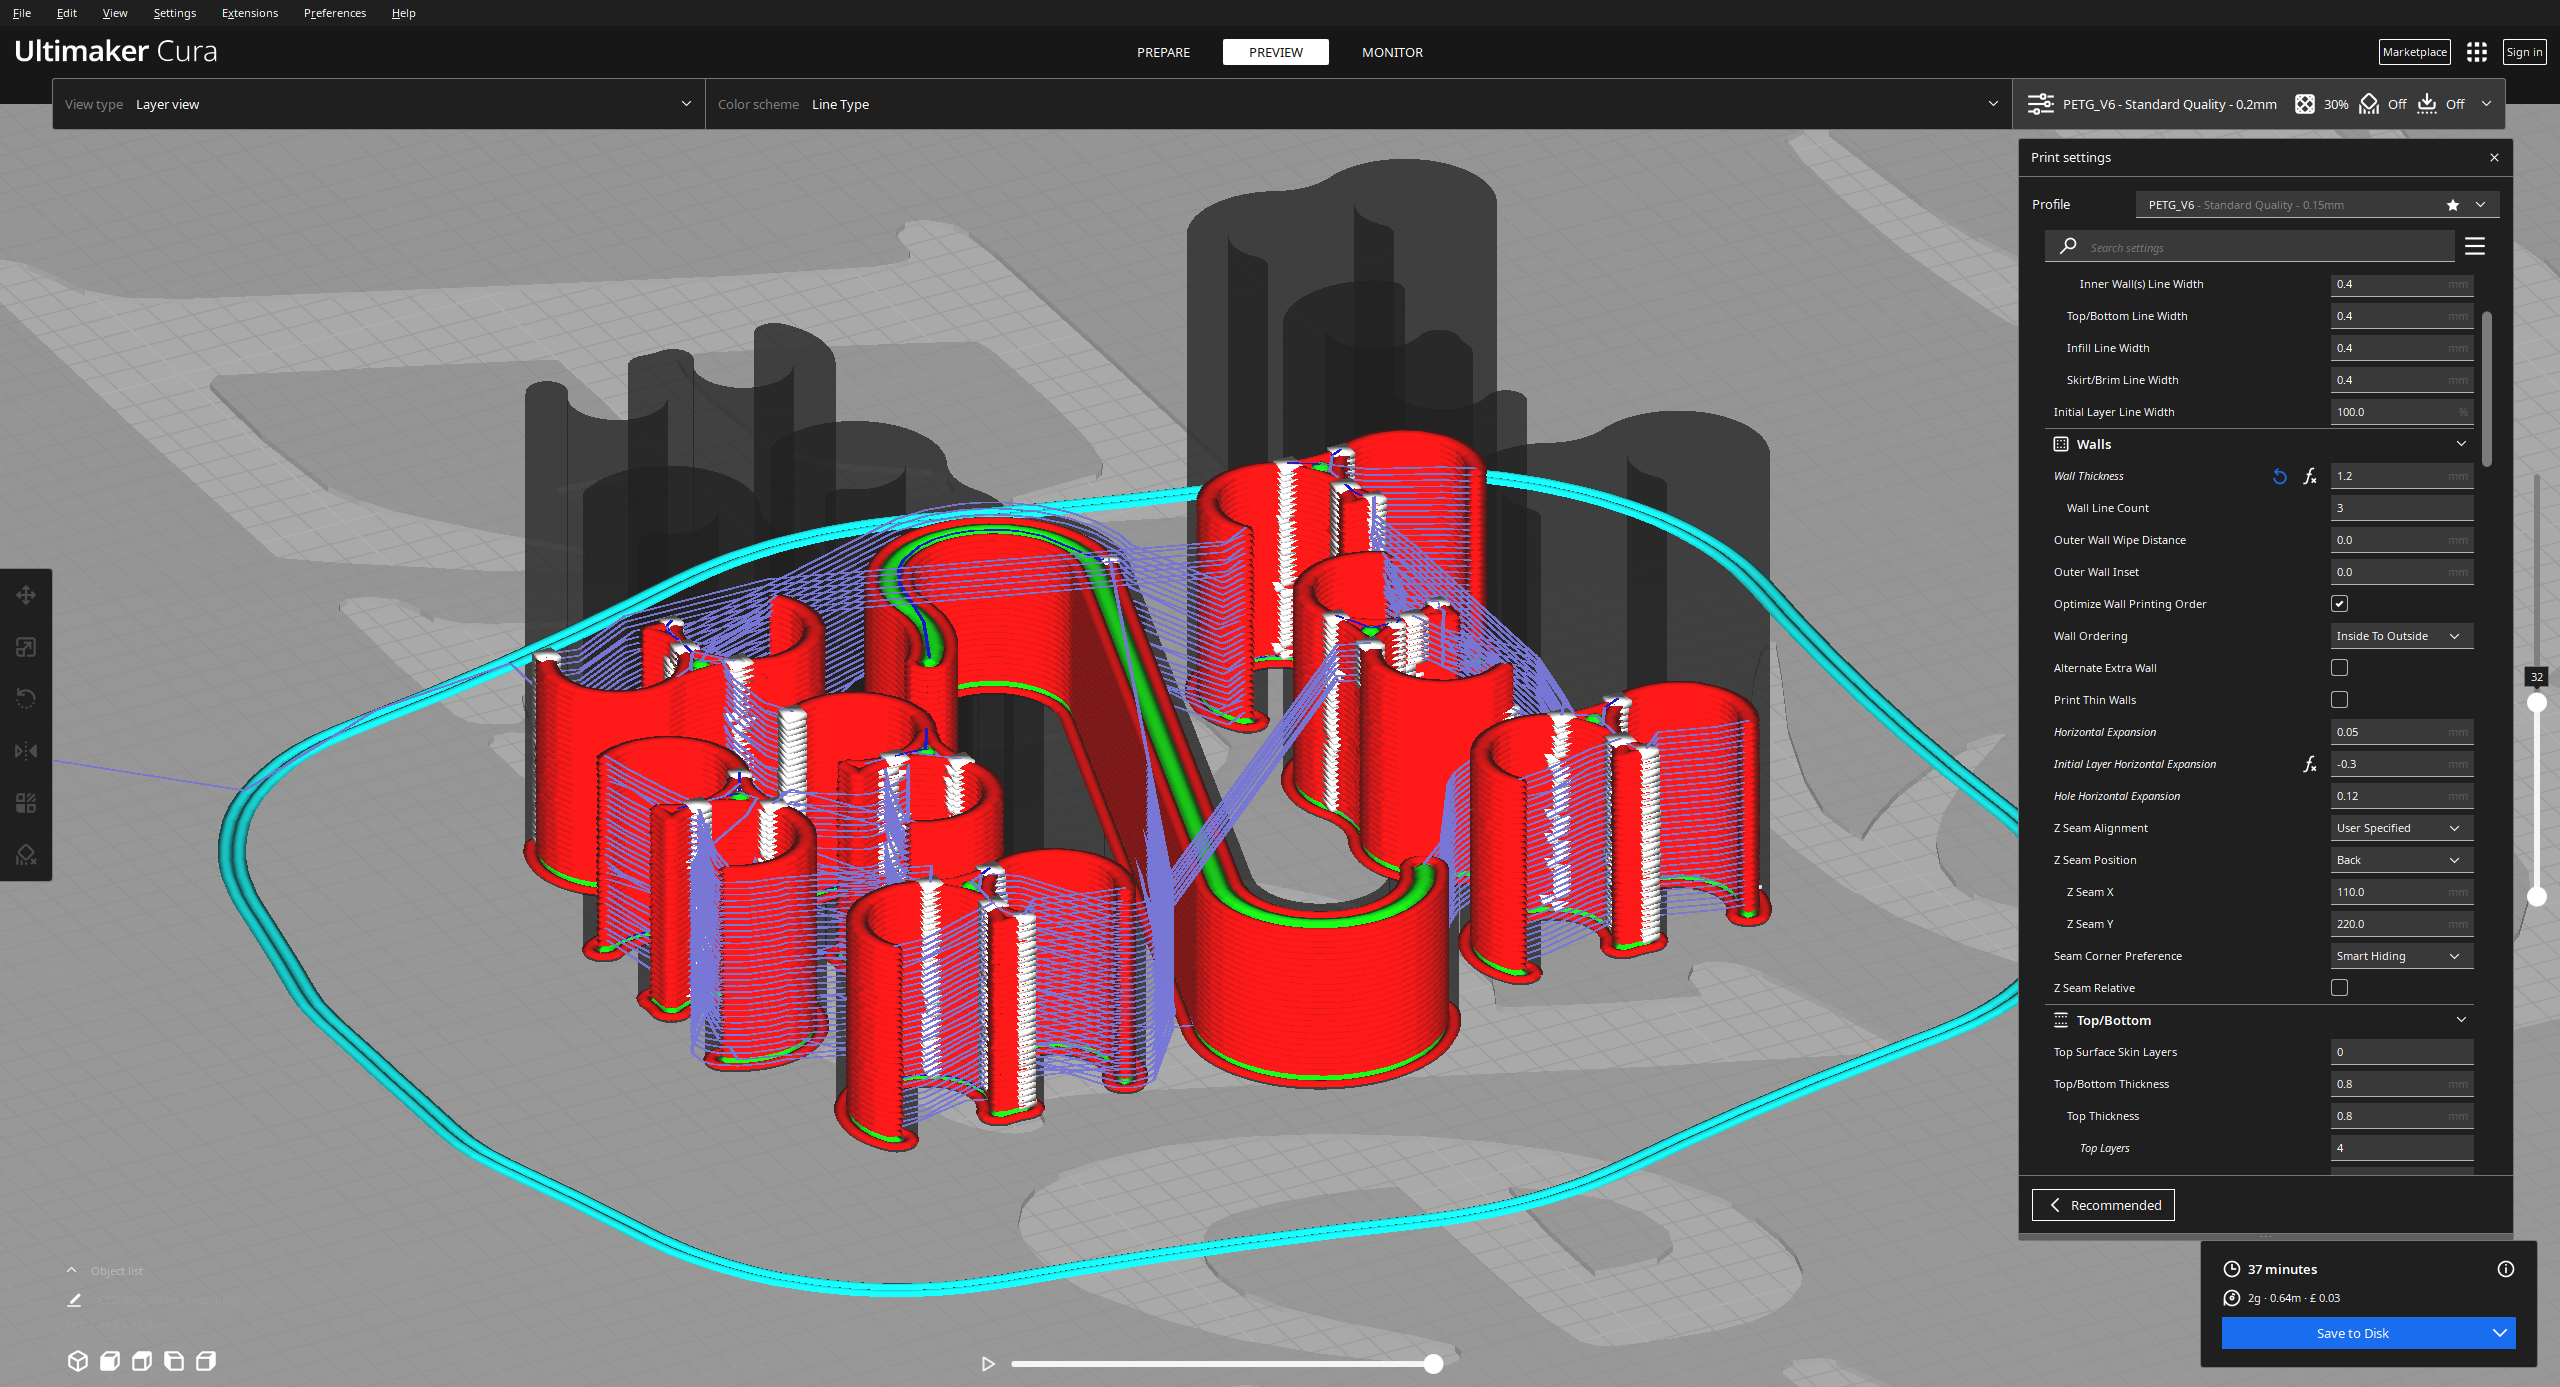Click the infill density icon showing 30%
The height and width of the screenshot is (1387, 2560).
point(2304,103)
